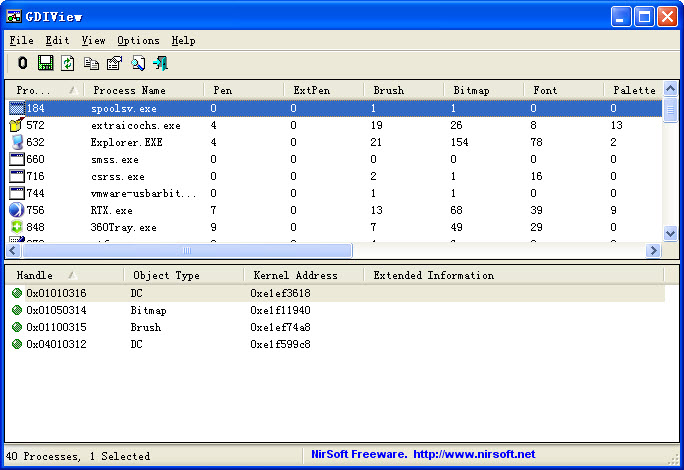Click the Copy selected items toolbar icon

pos(91,64)
